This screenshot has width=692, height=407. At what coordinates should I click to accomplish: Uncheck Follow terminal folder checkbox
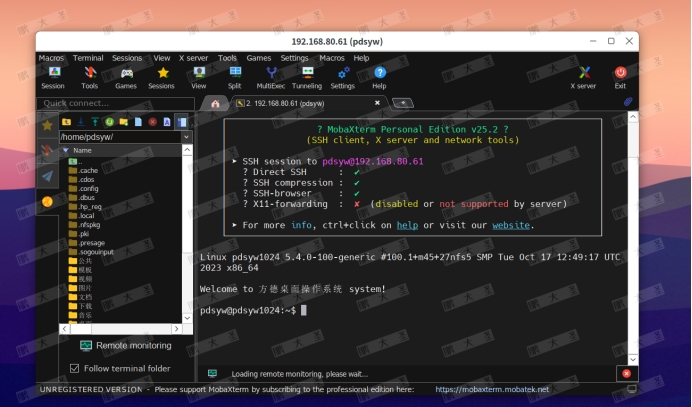coord(75,368)
